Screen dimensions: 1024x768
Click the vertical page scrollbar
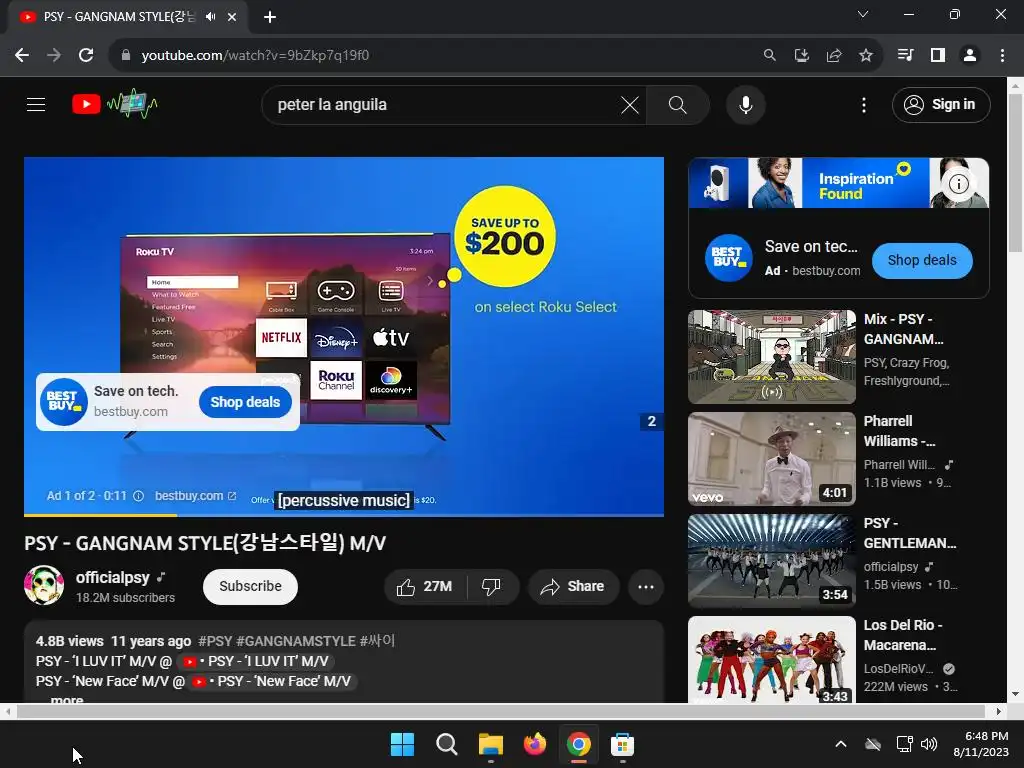click(1016, 173)
